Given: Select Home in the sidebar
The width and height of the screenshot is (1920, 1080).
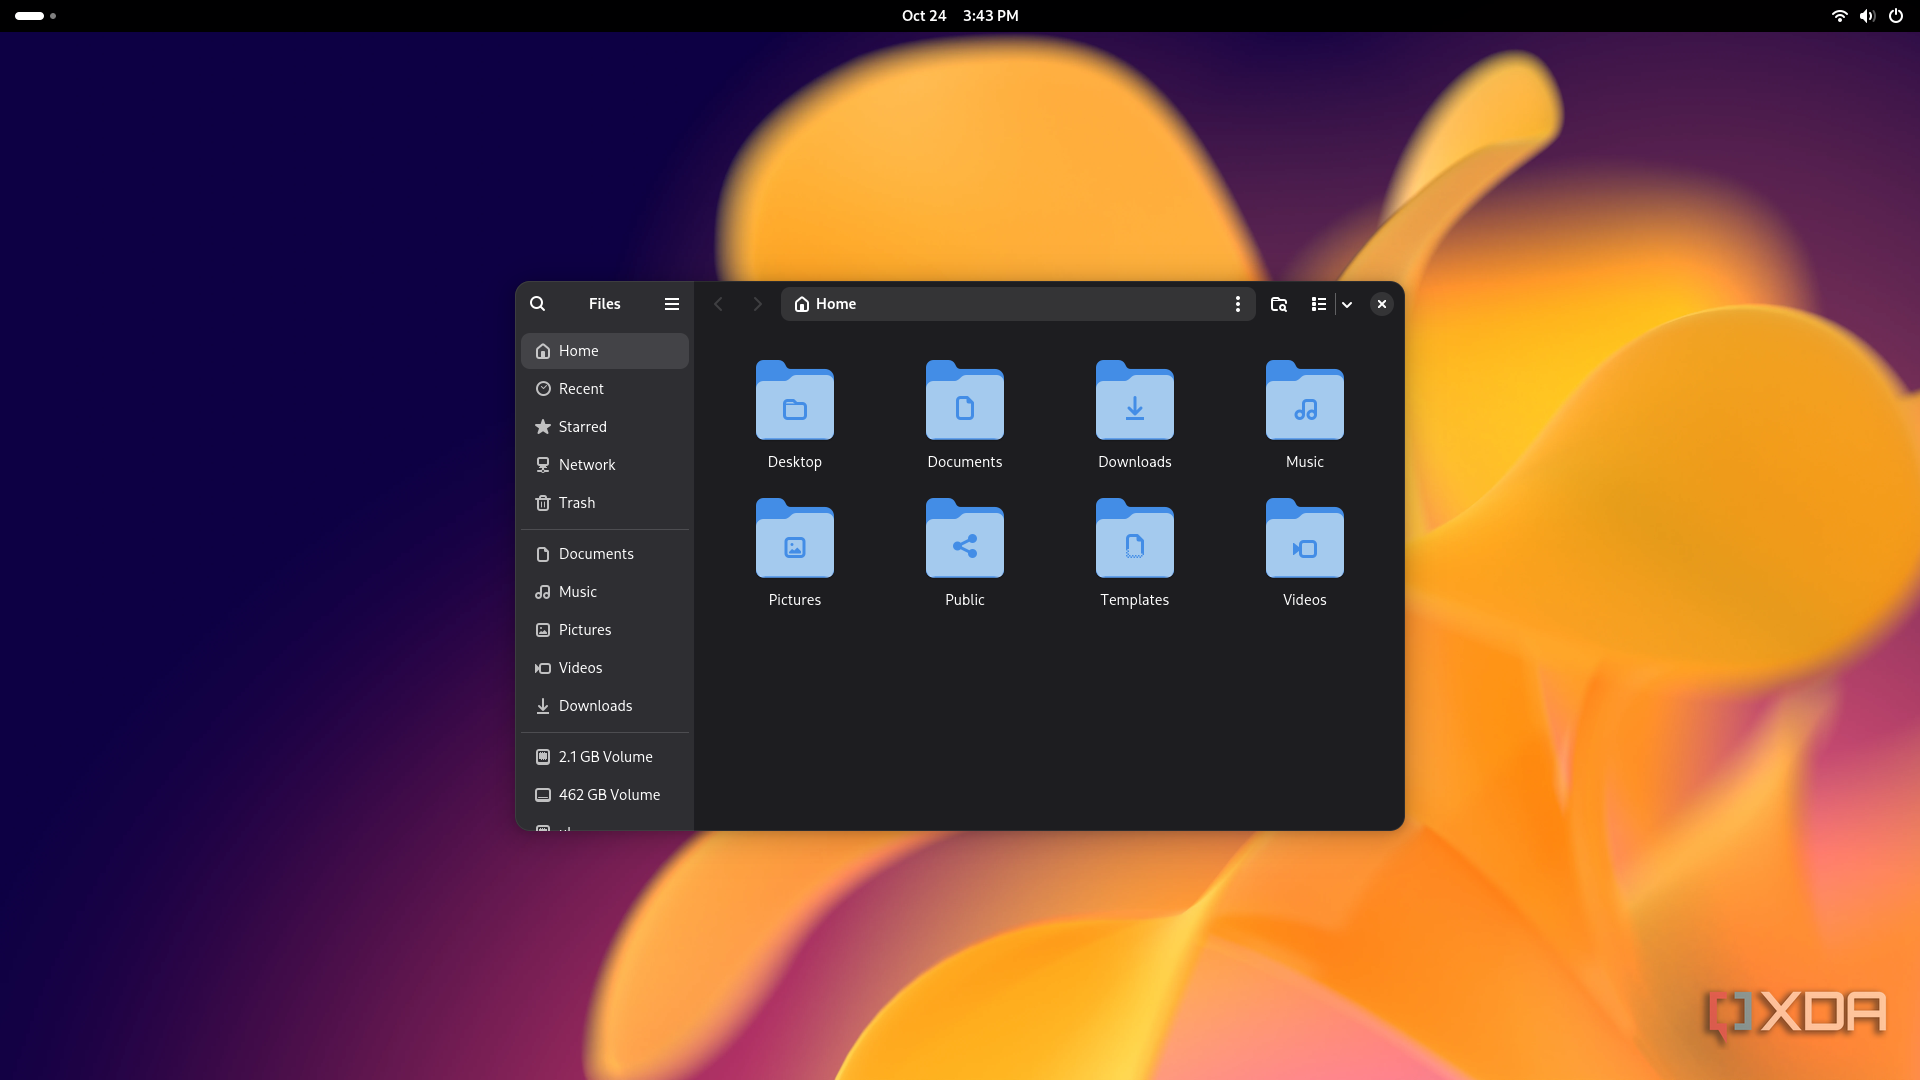Looking at the screenshot, I should coord(605,351).
